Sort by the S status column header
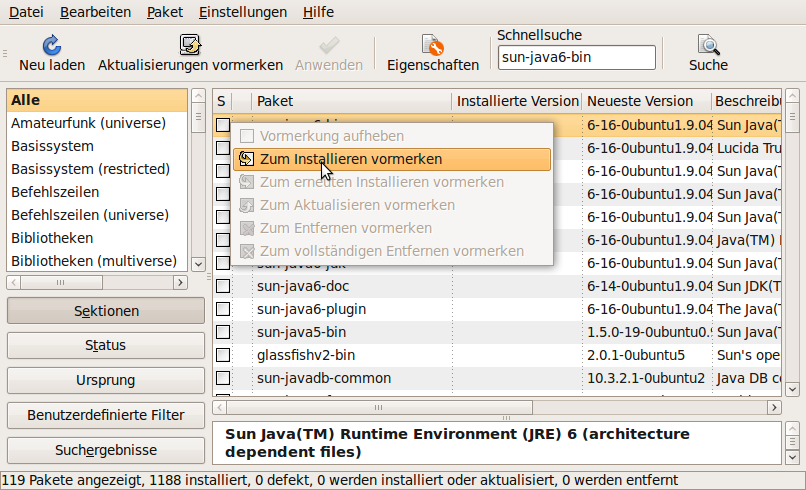The width and height of the screenshot is (806, 490). pos(222,101)
